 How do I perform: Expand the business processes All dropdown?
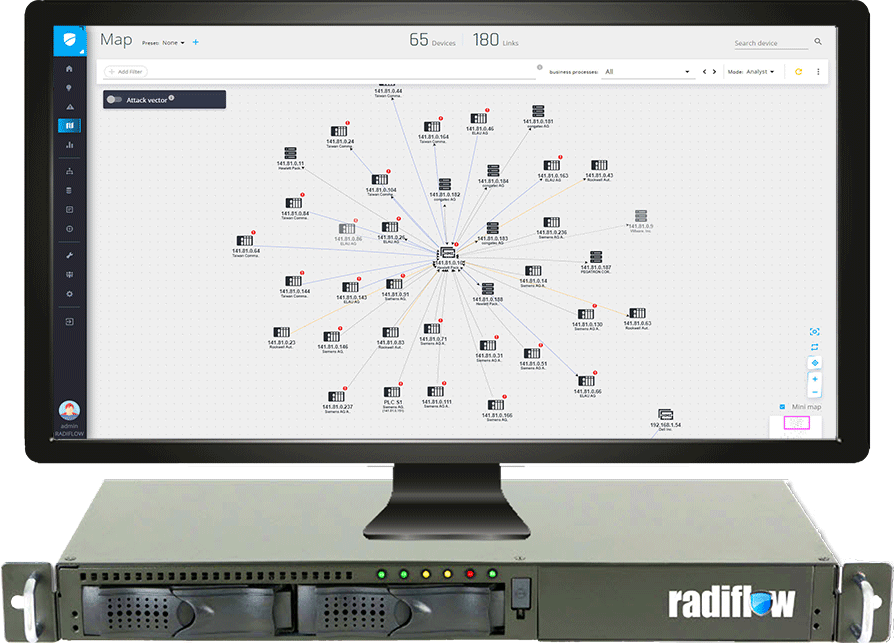pyautogui.click(x=647, y=72)
